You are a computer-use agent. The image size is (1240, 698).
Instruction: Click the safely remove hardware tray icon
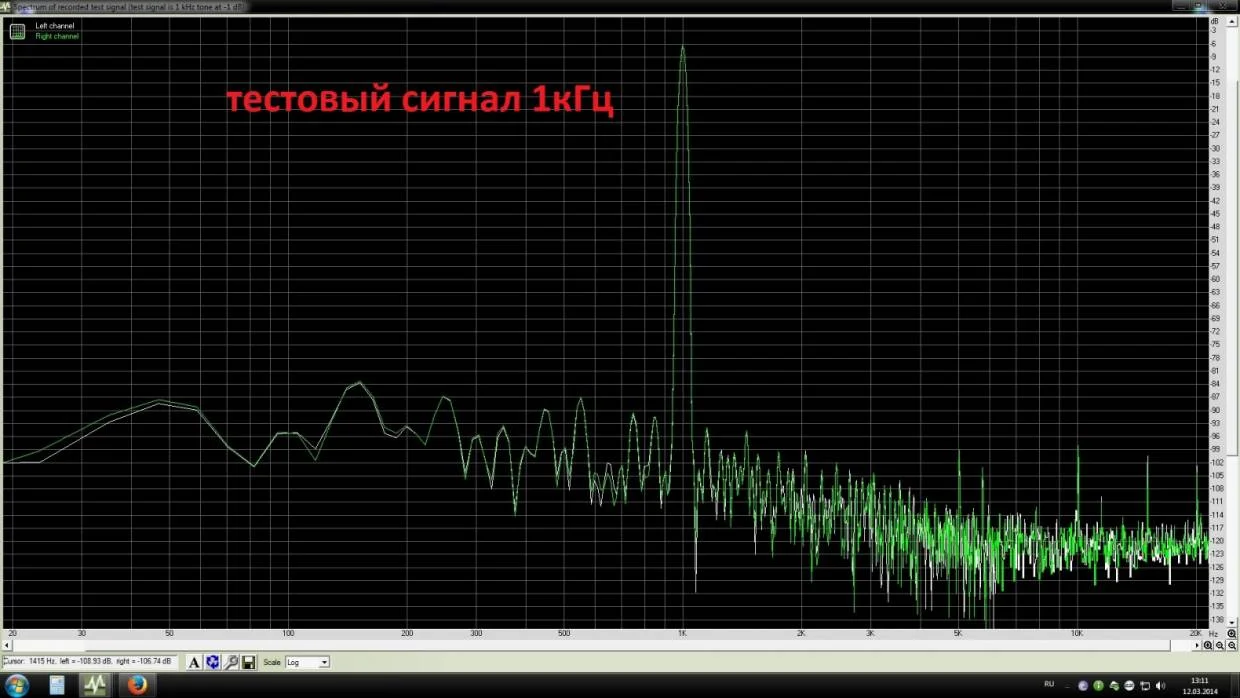coord(1114,685)
